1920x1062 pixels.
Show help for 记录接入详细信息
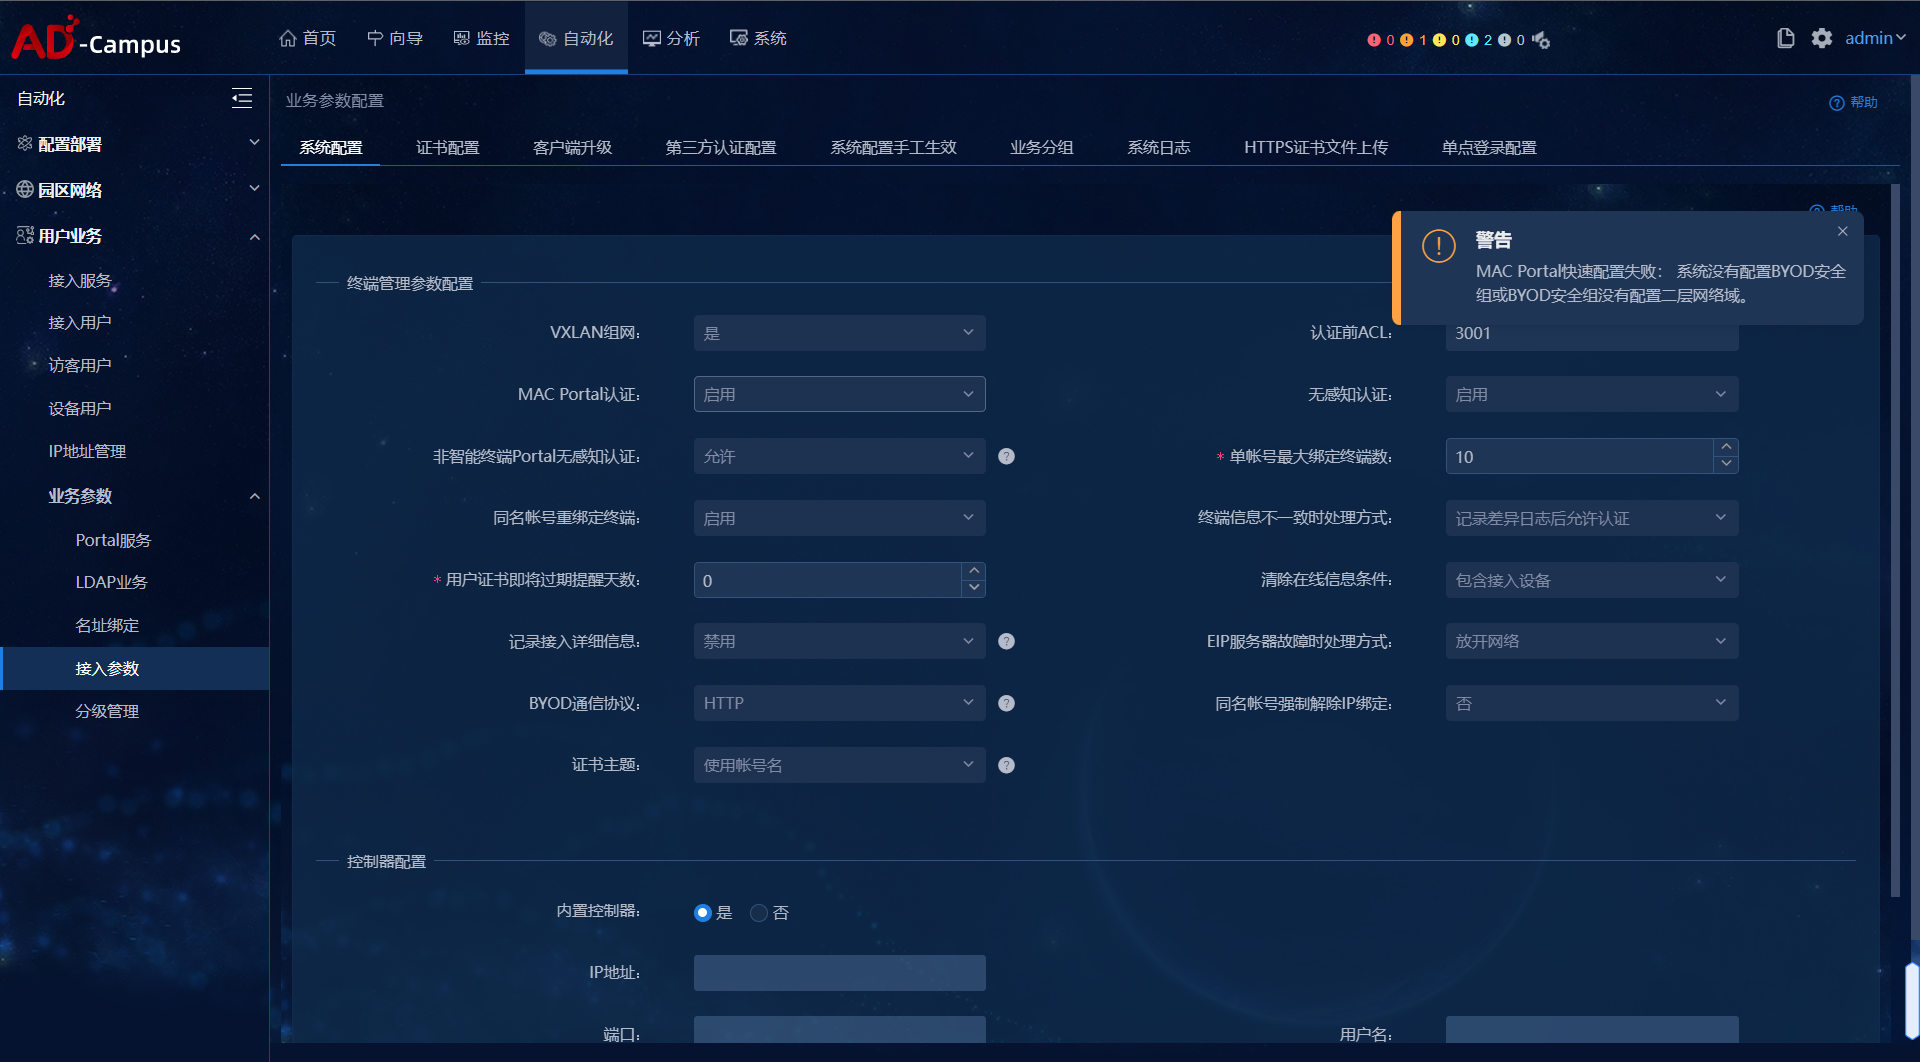1007,641
